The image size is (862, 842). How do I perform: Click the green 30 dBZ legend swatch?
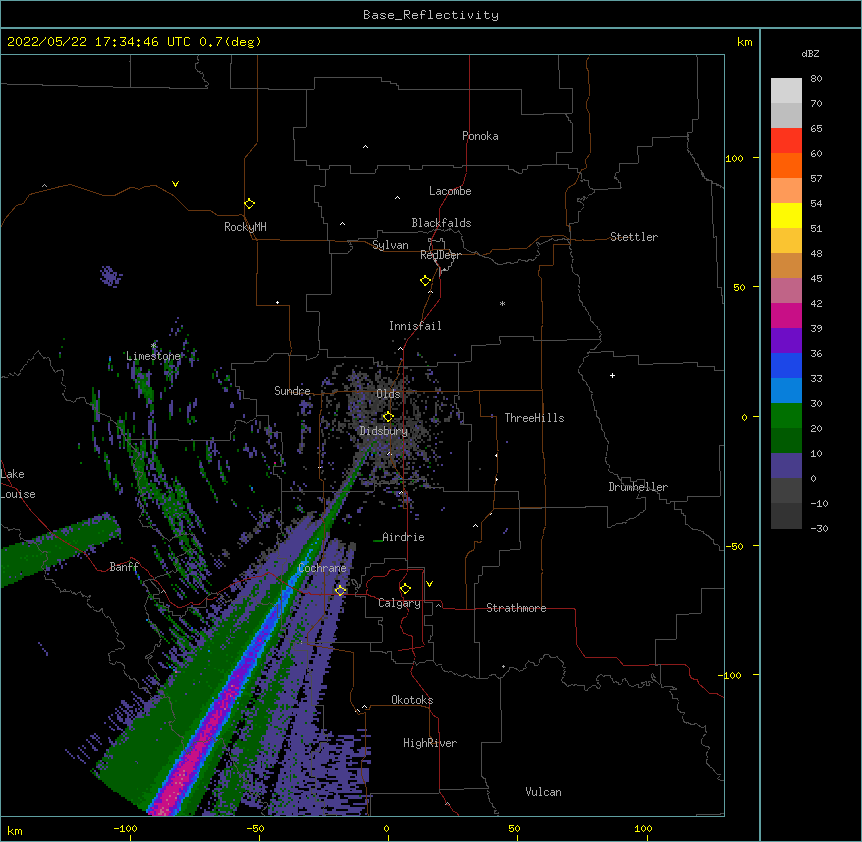pos(786,416)
